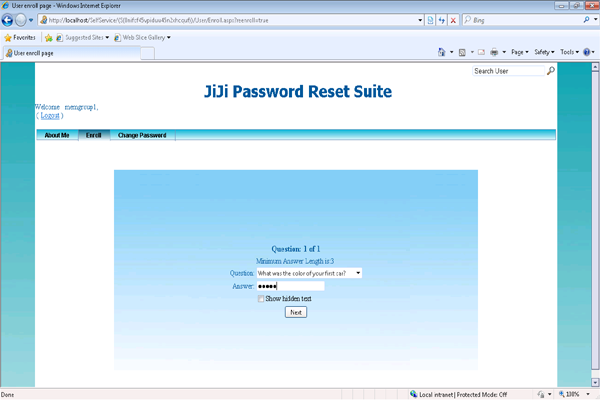Screen dimensions: 600x400
Task: Click the Minimum Answer Length is 3 text
Action: 295,261
